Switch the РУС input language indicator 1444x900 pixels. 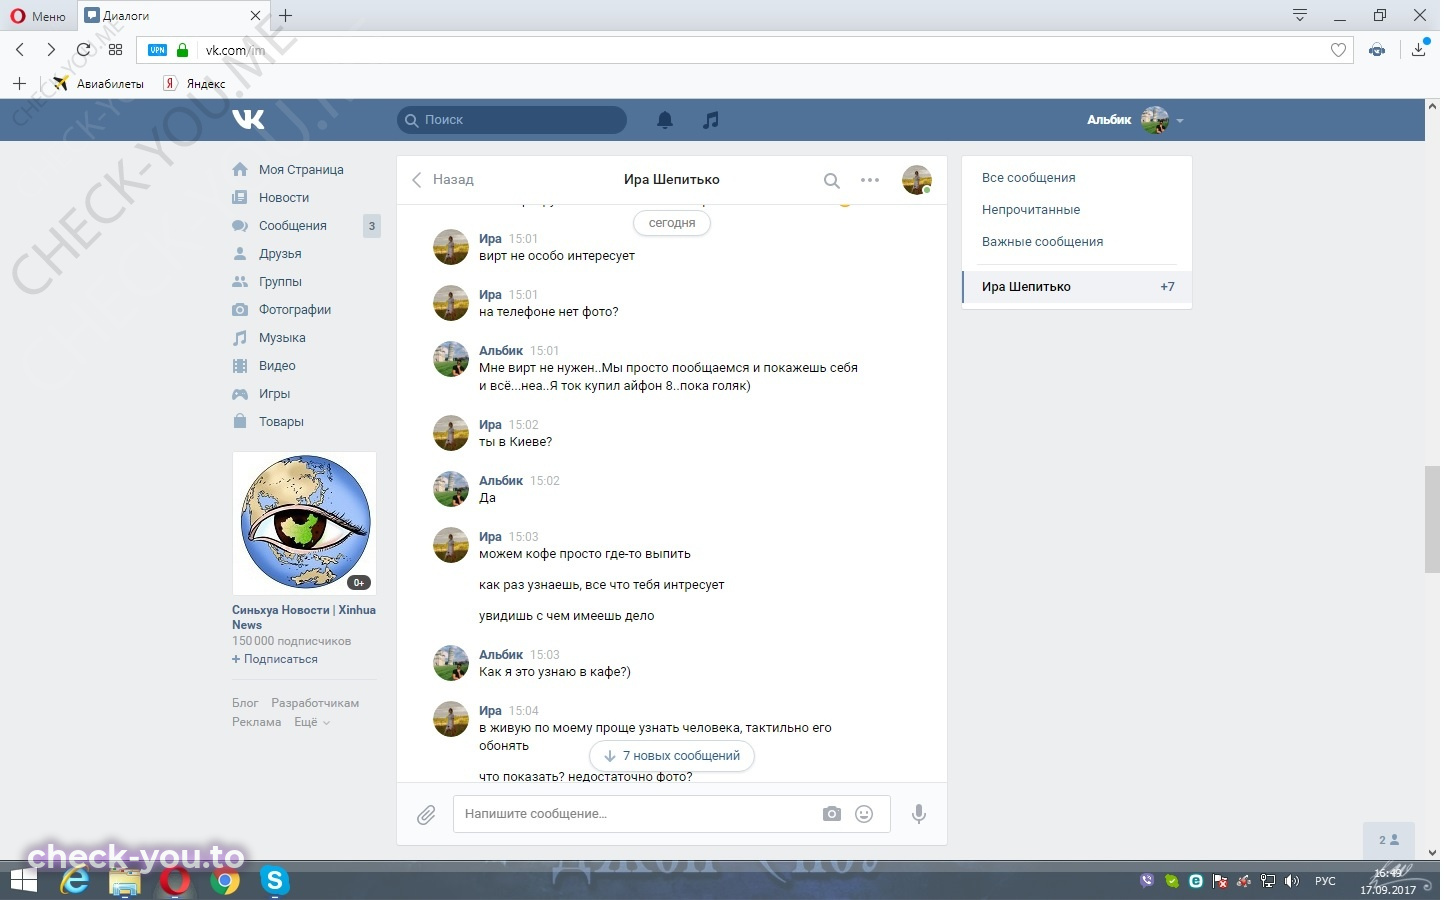click(x=1325, y=881)
